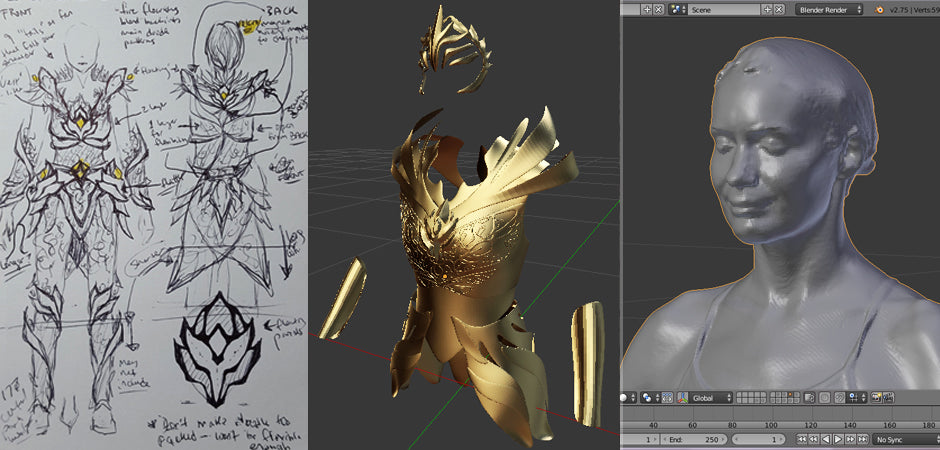Viewport: 940px width, 450px height.
Task: Click the OpenGL render animation clapper icon
Action: click(888, 397)
